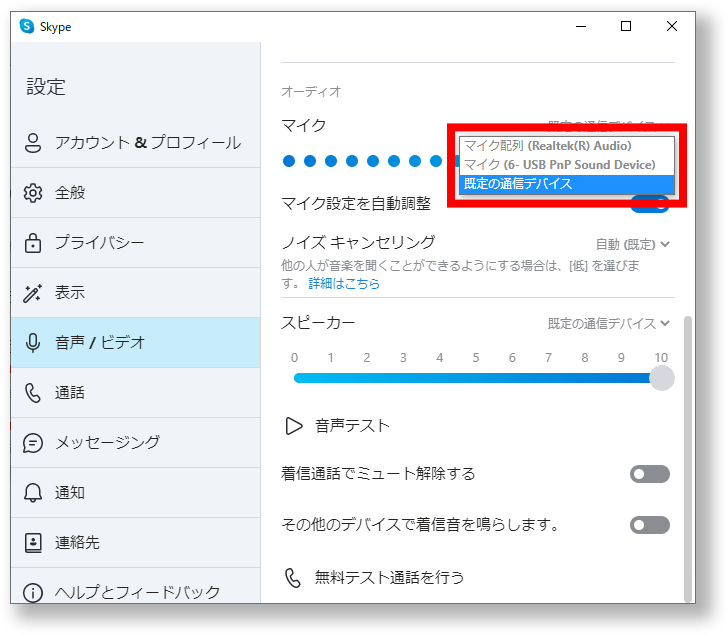Maximize the Skype window
The height and width of the screenshot is (635, 728).
point(626,26)
